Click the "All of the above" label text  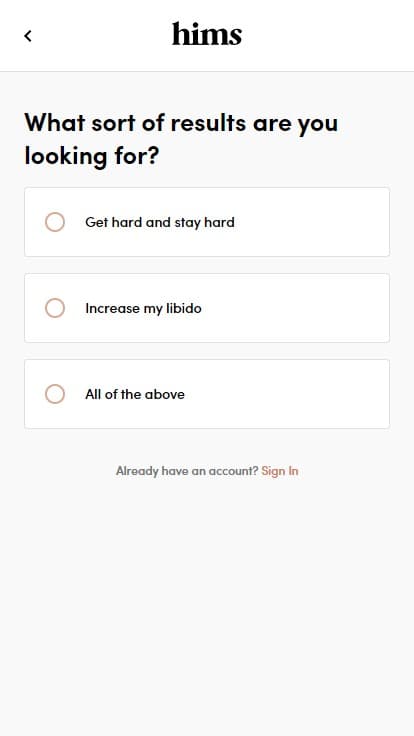point(135,394)
